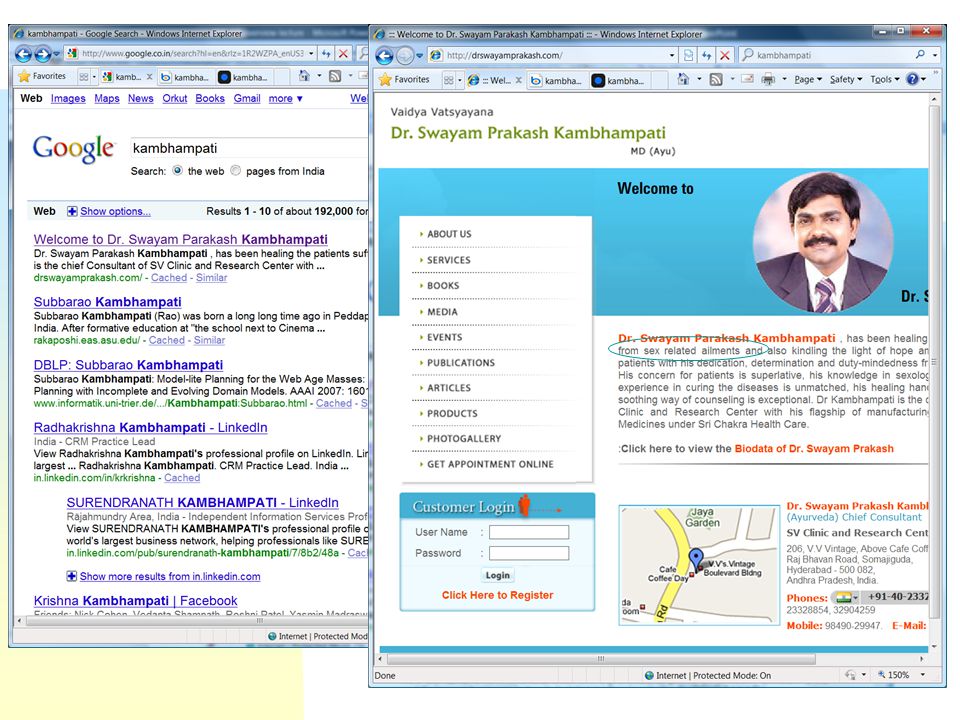
Task: Open Google Images link
Action: click(68, 99)
